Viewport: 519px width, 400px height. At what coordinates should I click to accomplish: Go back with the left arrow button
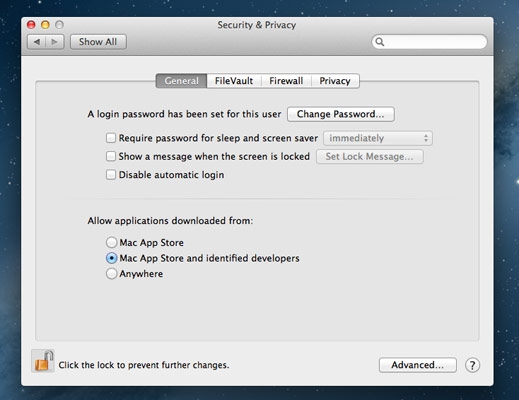36,42
